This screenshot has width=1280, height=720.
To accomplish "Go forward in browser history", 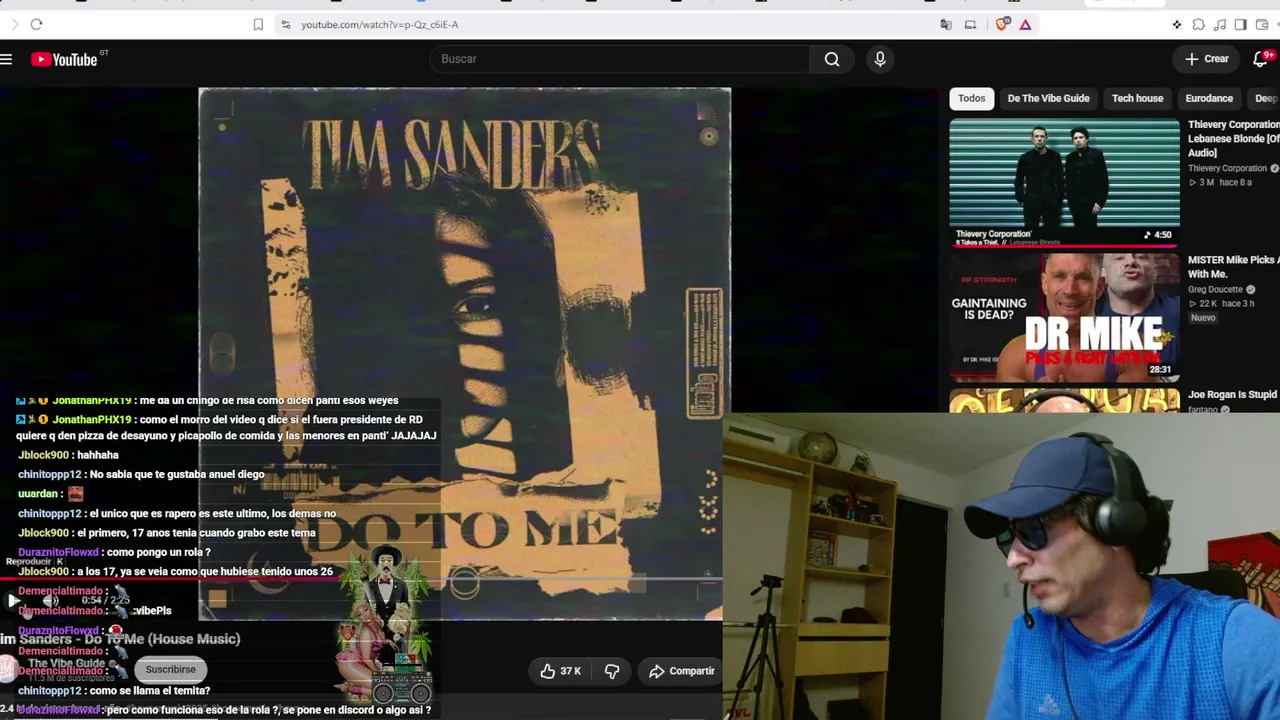I will (14, 24).
